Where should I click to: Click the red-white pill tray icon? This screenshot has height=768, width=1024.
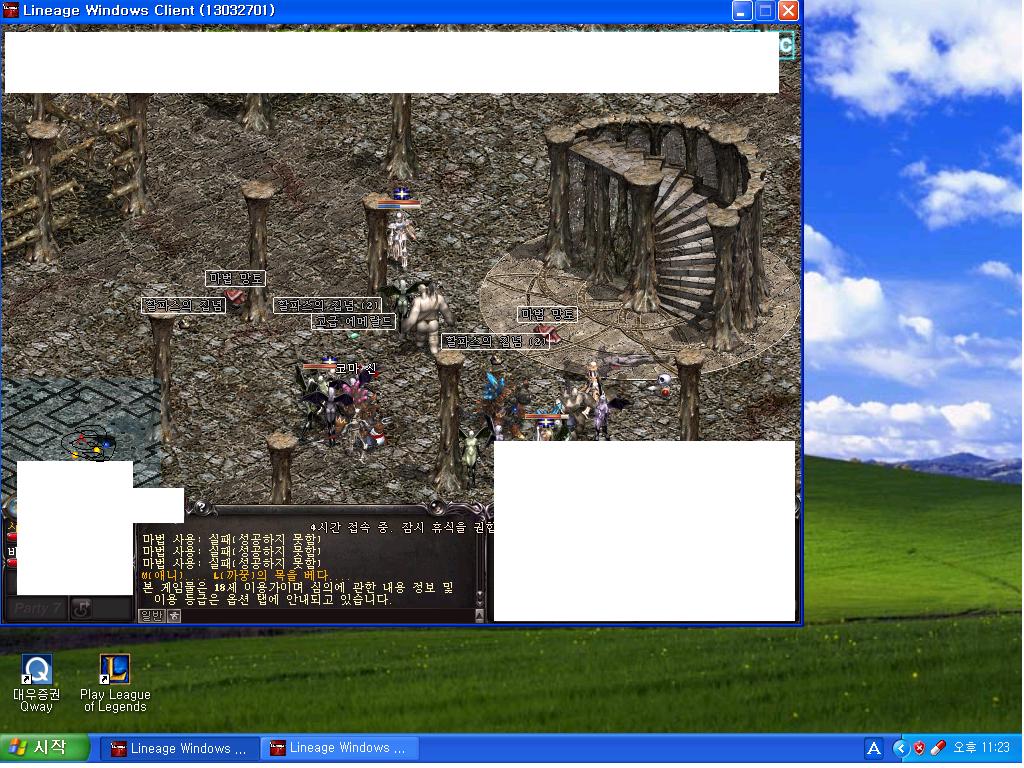[937, 748]
